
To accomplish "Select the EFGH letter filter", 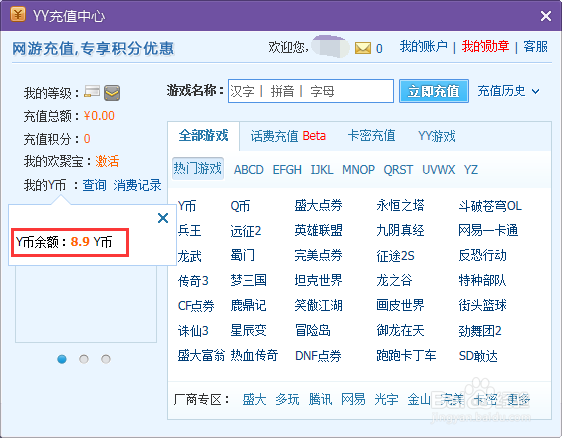I will pos(287,169).
